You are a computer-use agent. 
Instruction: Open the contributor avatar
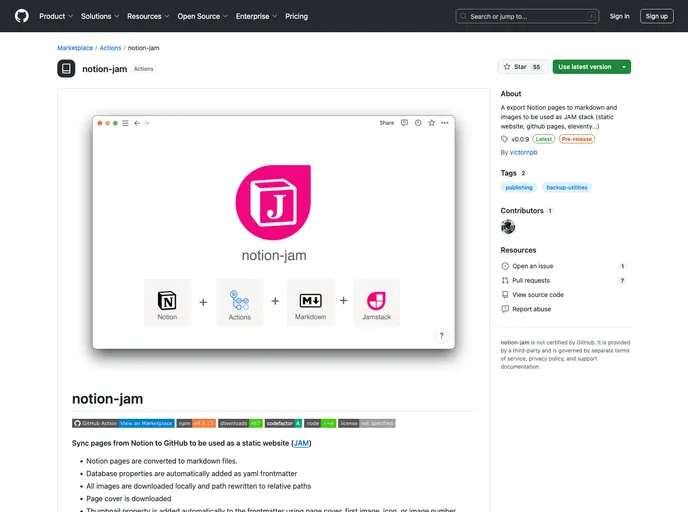pos(508,227)
